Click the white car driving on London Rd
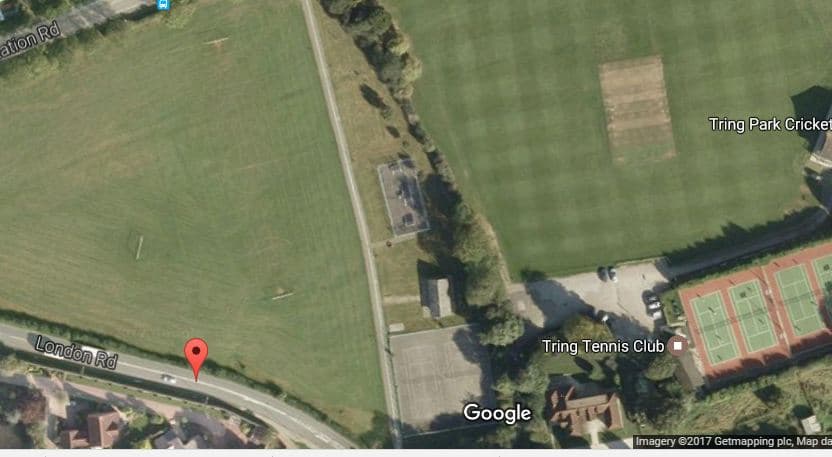Image resolution: width=832 pixels, height=457 pixels. 169,378
